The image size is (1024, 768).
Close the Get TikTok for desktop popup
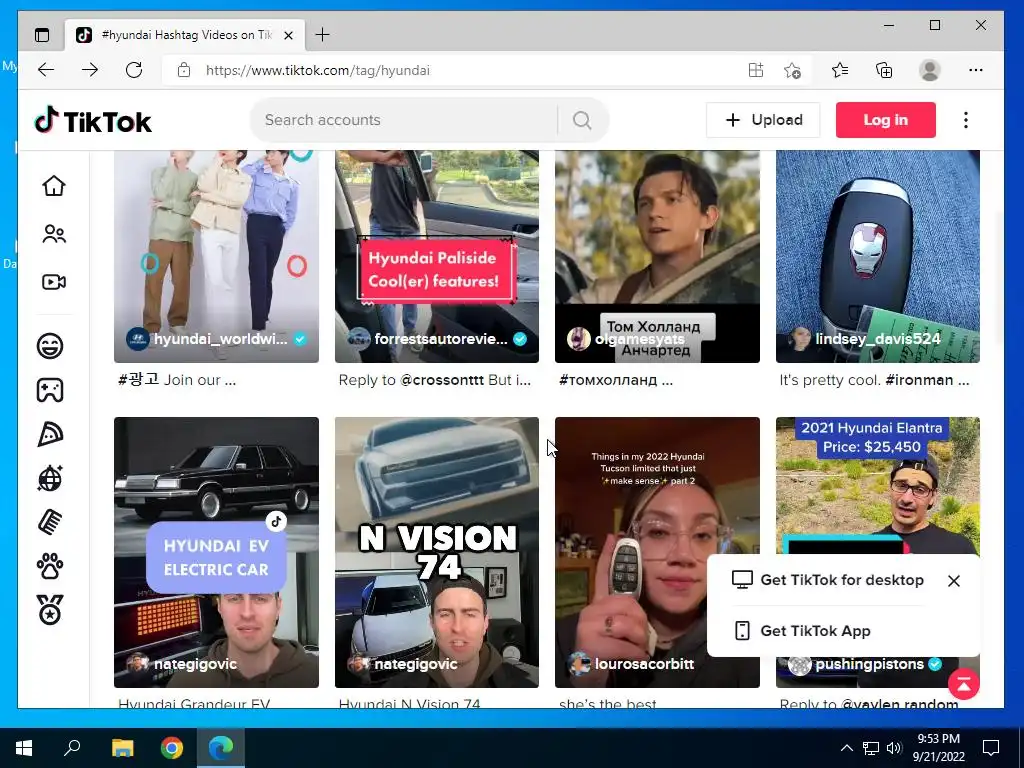pos(953,581)
